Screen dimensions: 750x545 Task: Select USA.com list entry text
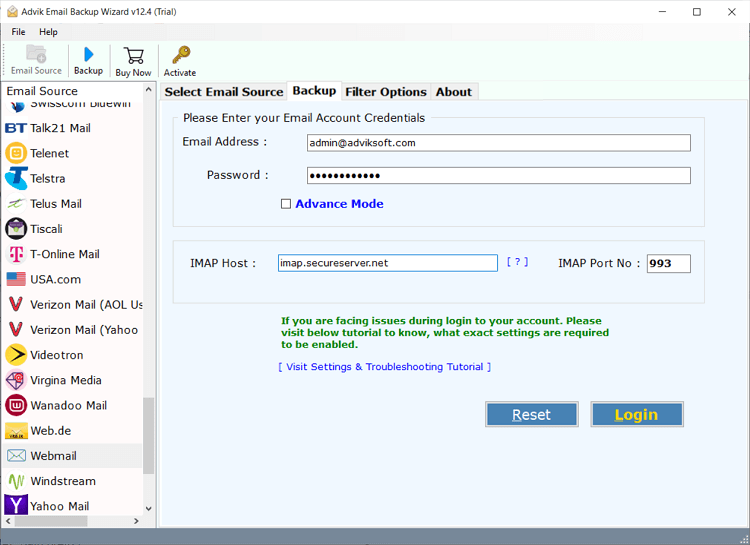pyautogui.click(x=55, y=279)
